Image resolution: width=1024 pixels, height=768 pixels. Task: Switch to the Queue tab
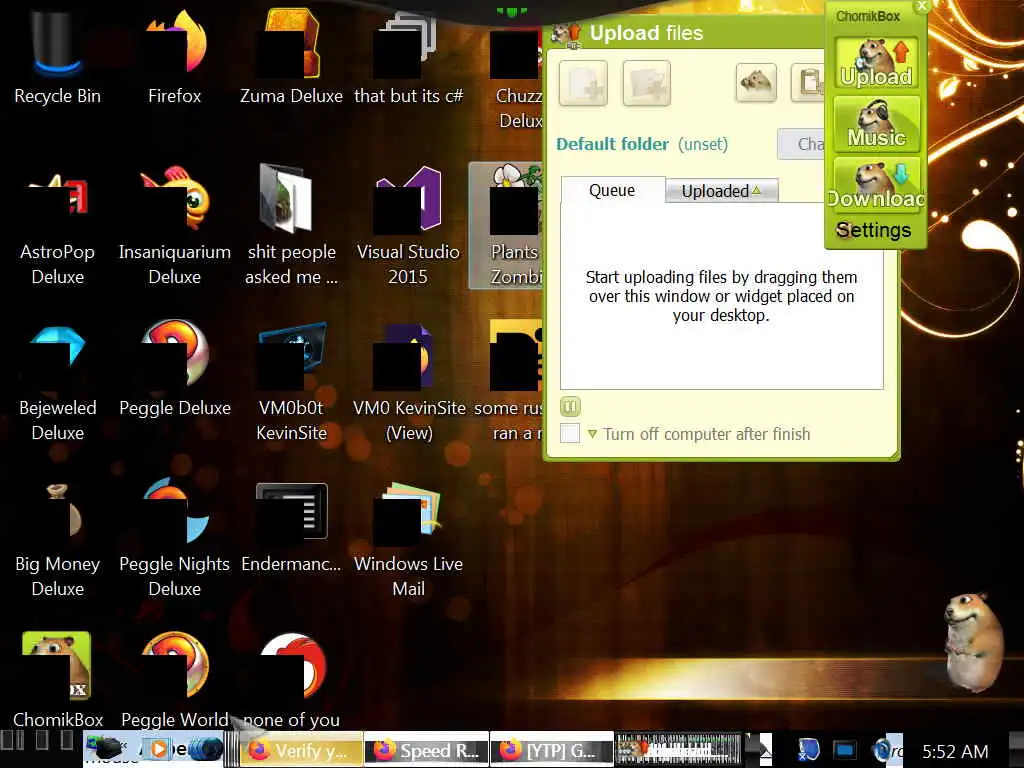(x=613, y=190)
